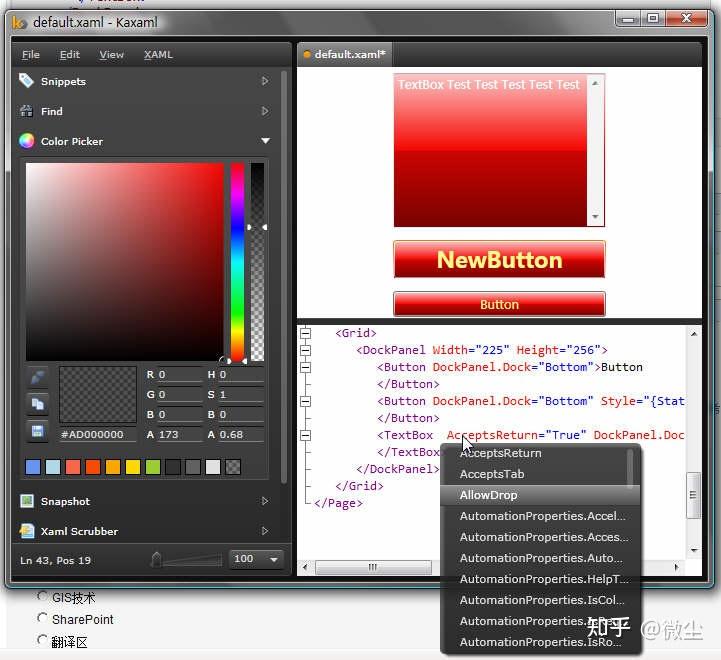The width and height of the screenshot is (721, 660).
Task: Select AcceptsTab in autocomplete list
Action: (x=535, y=474)
